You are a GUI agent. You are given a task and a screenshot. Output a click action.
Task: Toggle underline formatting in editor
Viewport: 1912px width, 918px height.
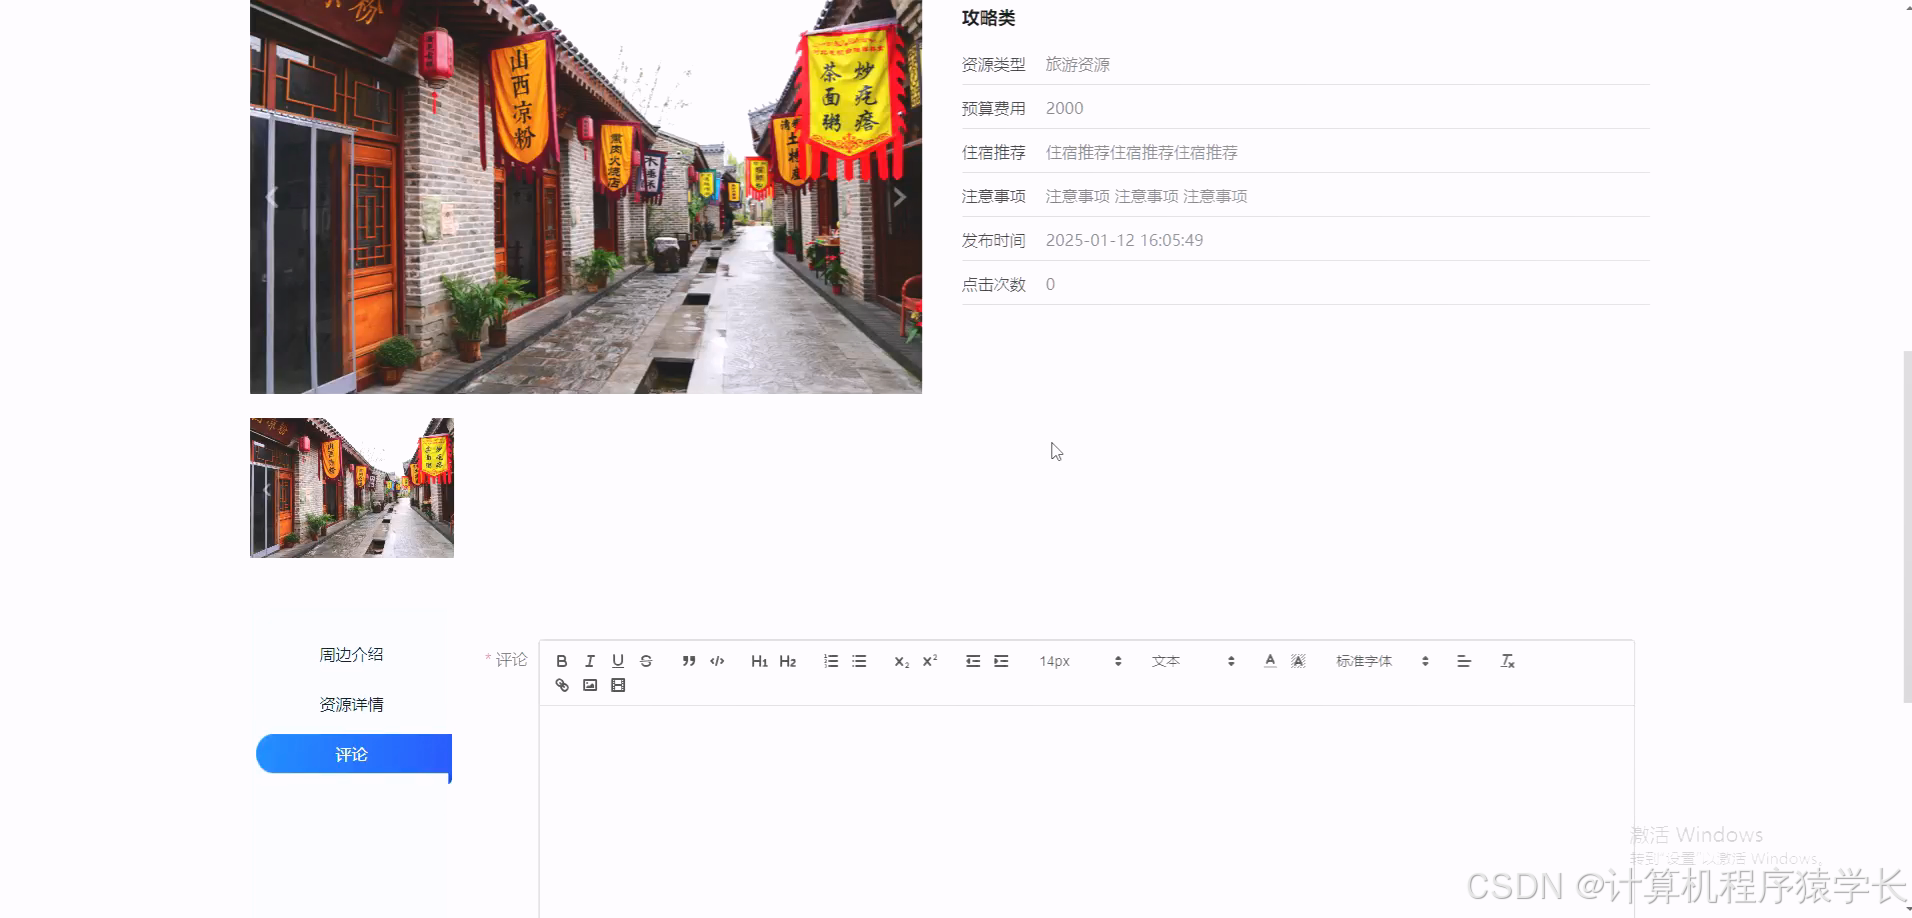tap(618, 661)
